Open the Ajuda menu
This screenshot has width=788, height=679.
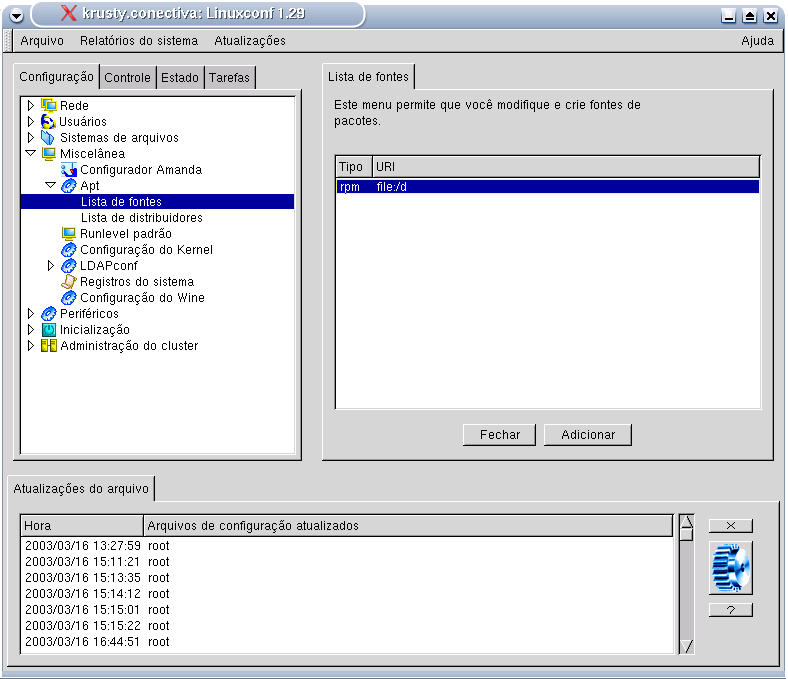point(757,41)
